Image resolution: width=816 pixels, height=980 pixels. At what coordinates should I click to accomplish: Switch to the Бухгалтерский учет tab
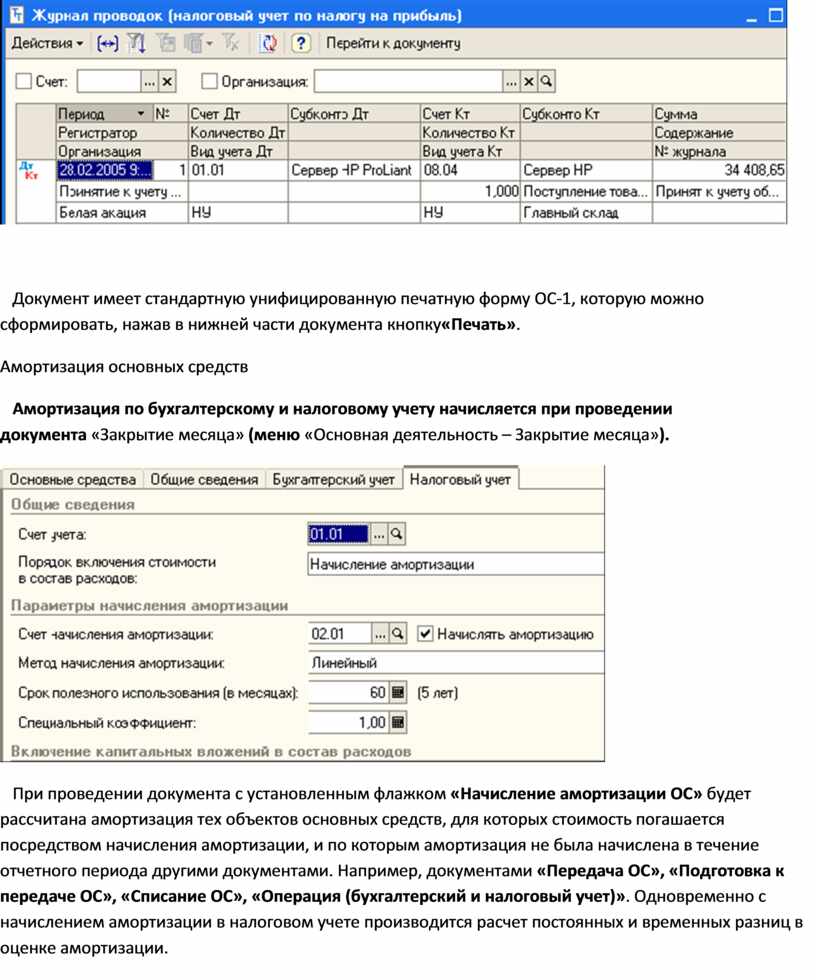pos(333,479)
